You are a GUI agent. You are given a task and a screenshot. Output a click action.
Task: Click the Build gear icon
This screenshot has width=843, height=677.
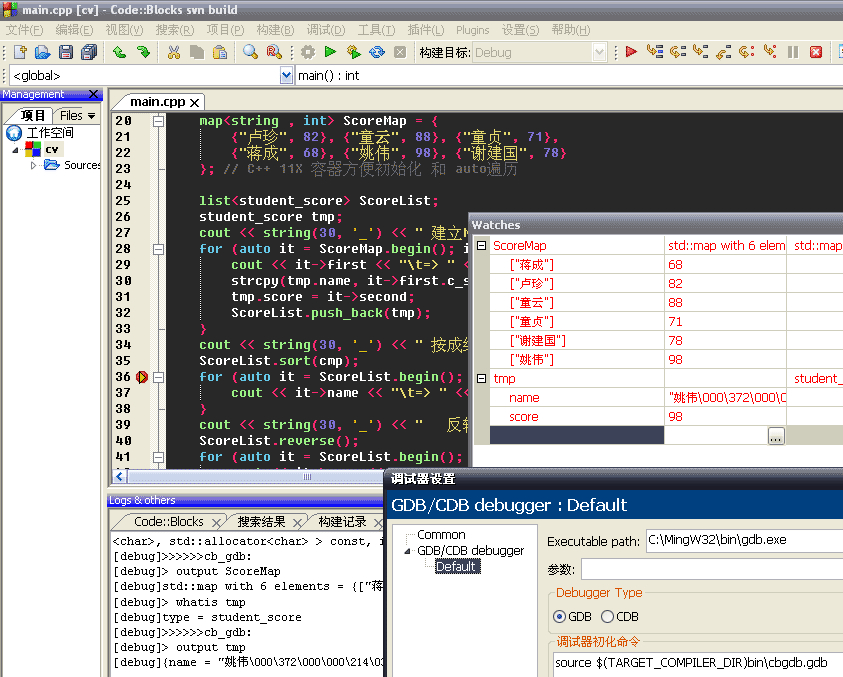tap(308, 52)
